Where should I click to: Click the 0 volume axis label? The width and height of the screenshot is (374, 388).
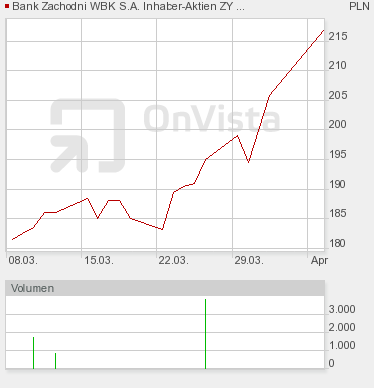coord(331,363)
